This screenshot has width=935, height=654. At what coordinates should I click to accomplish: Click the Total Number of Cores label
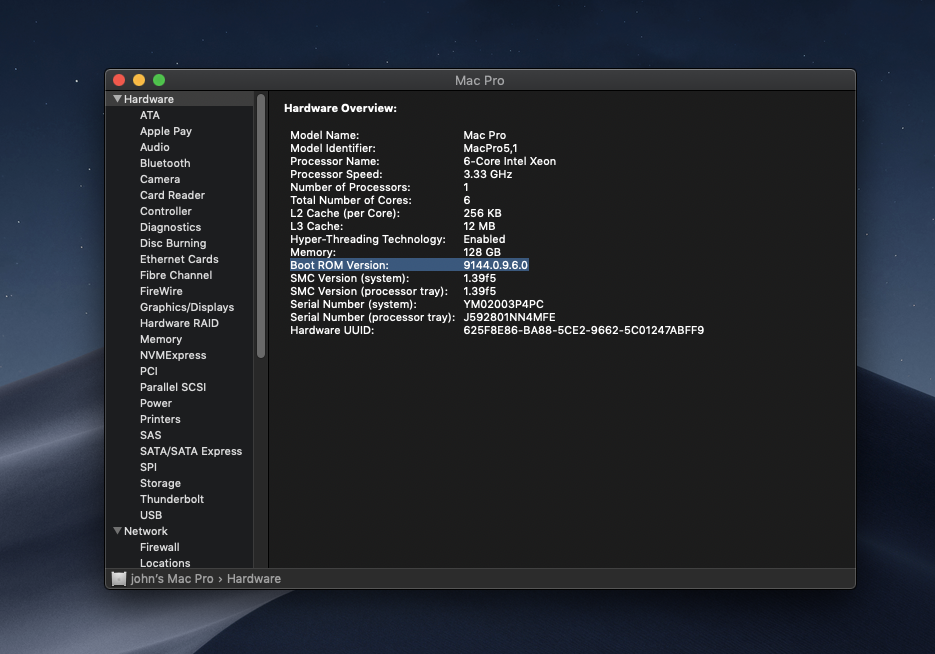[x=351, y=200]
